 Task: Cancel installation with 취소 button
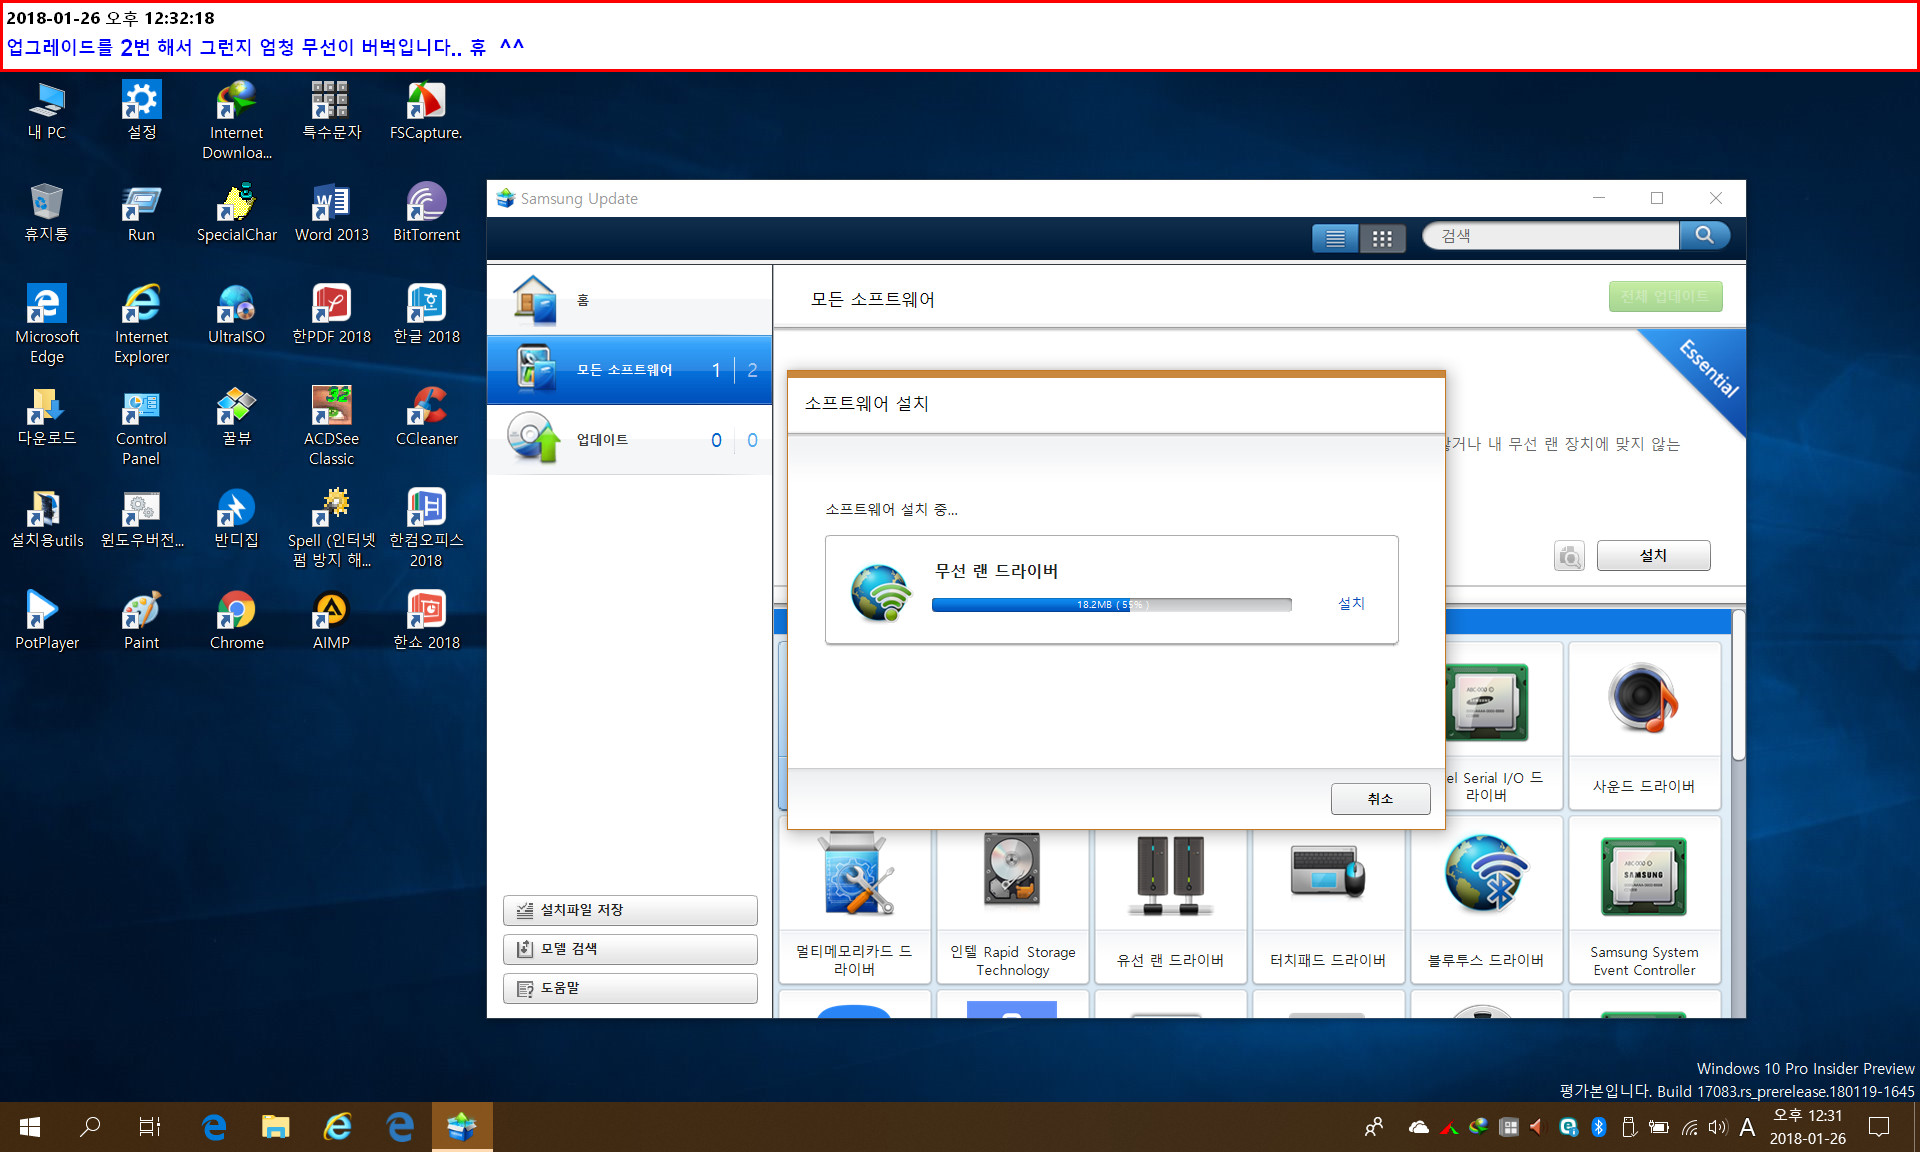pos(1380,799)
